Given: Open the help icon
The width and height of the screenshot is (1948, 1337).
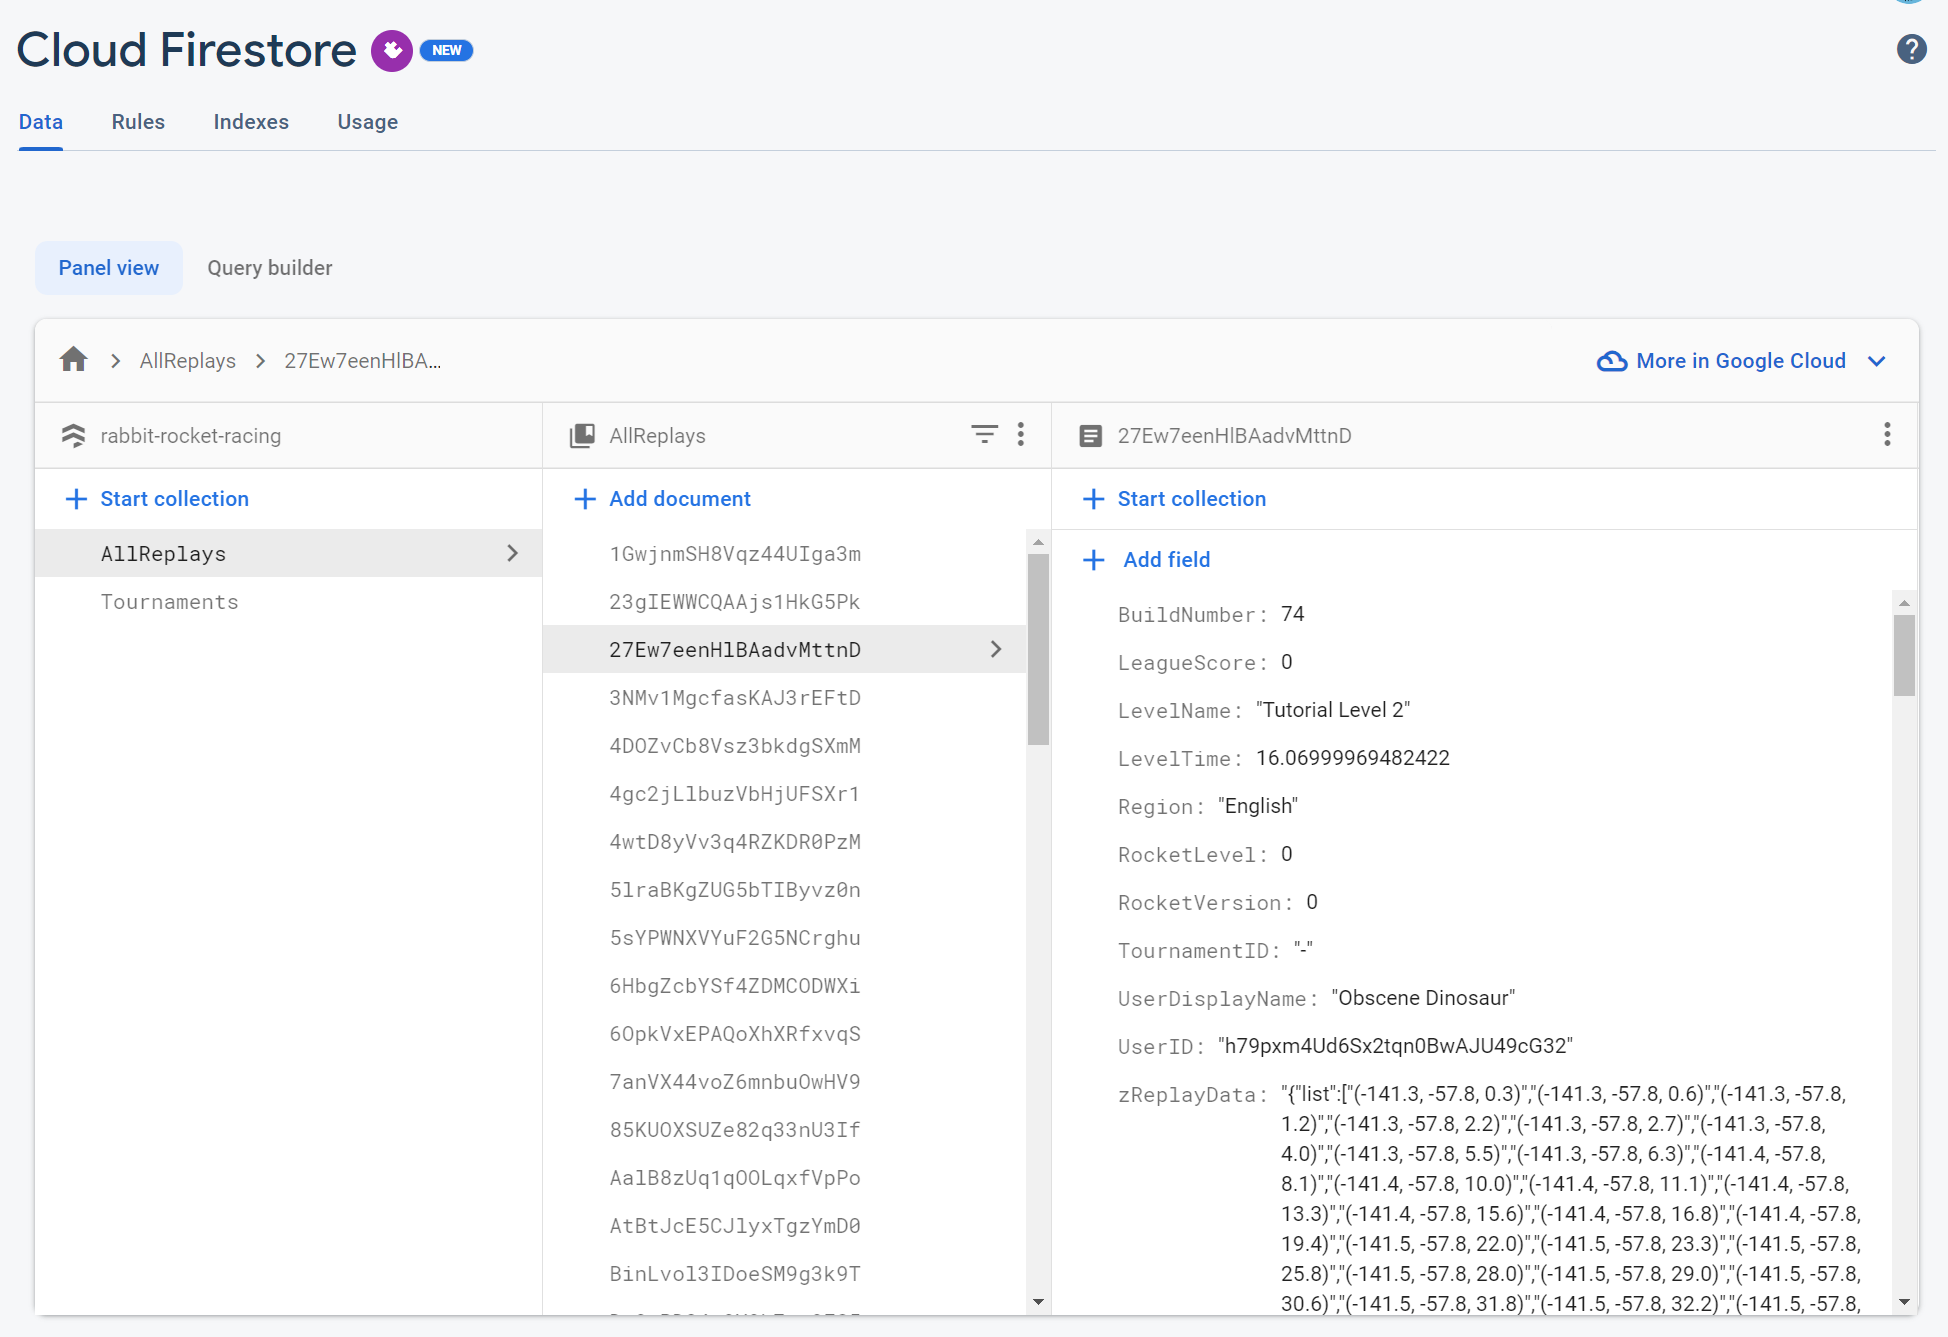Looking at the screenshot, I should coord(1911,49).
